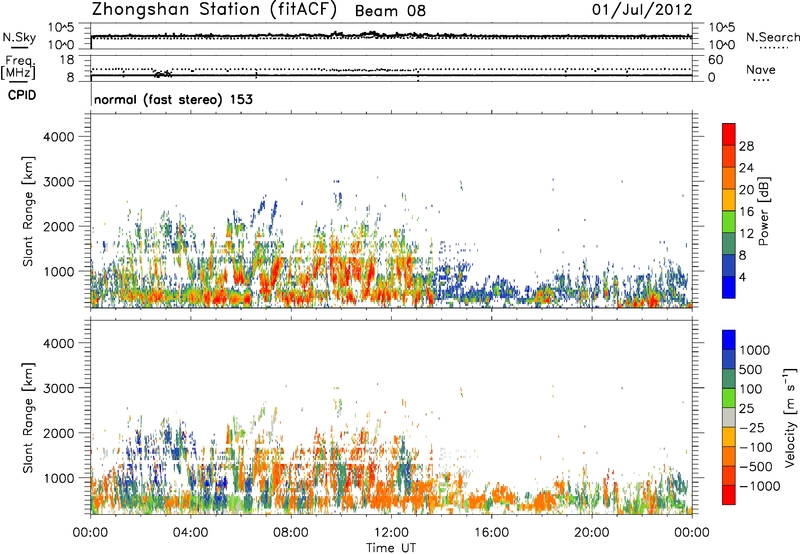Click 'normal (fast stereo) 153' text
This screenshot has height=554, width=800.
pos(173,99)
